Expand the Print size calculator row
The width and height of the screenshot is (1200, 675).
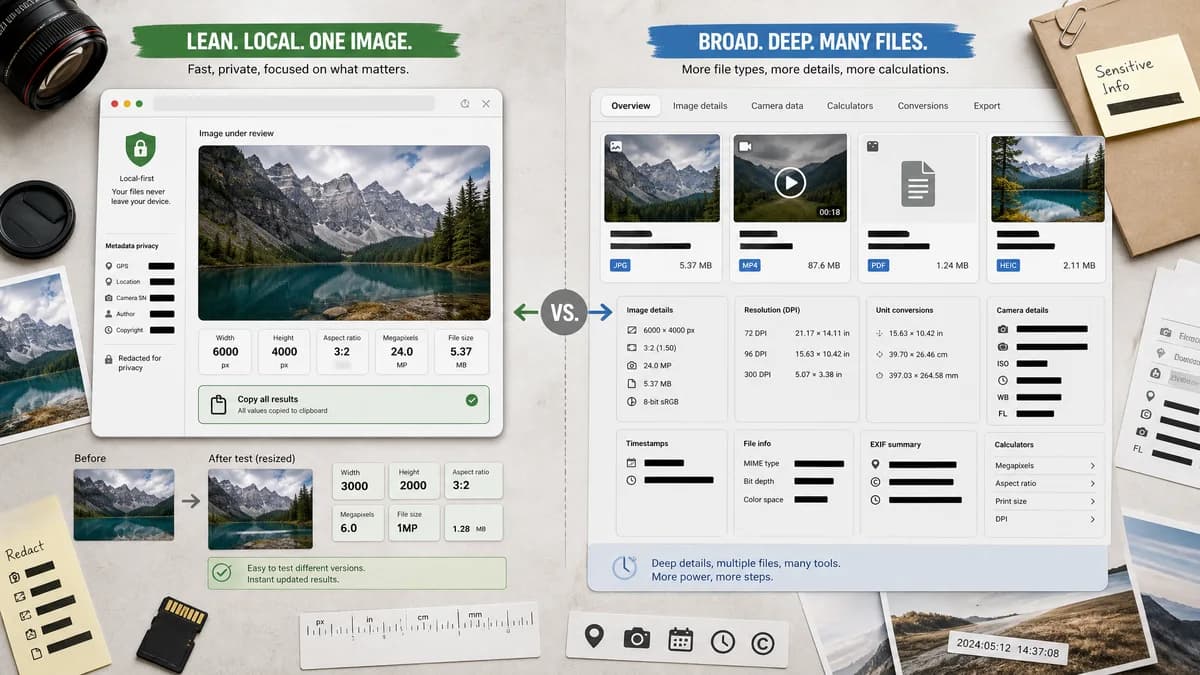(x=1046, y=502)
